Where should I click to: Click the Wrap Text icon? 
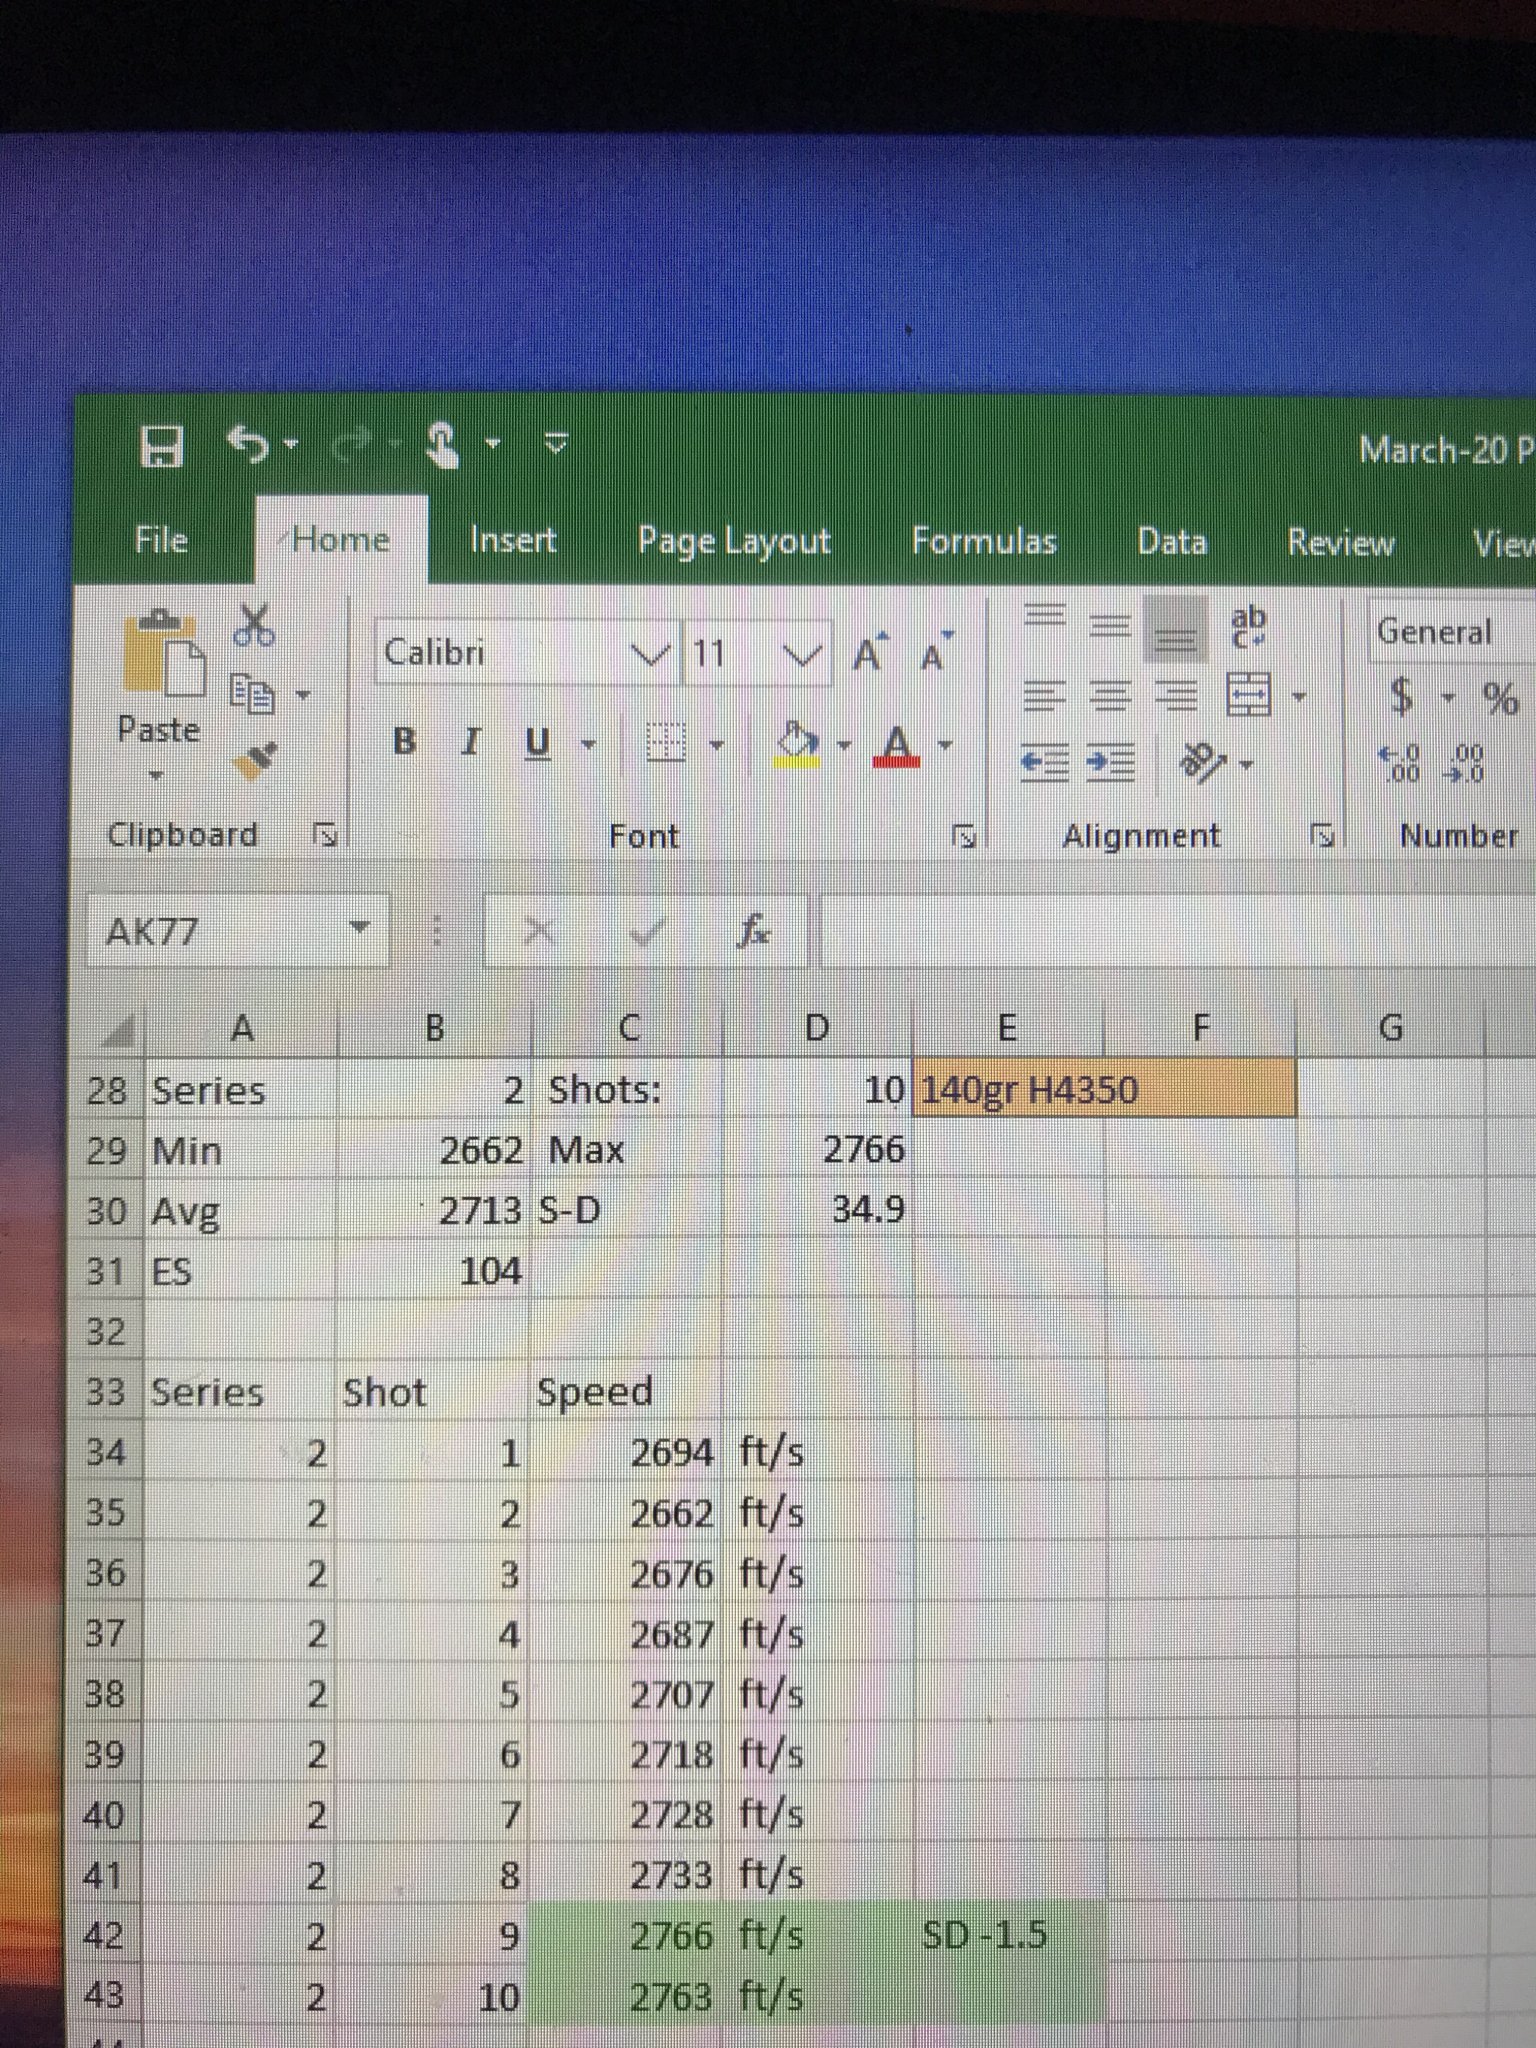tap(1249, 627)
